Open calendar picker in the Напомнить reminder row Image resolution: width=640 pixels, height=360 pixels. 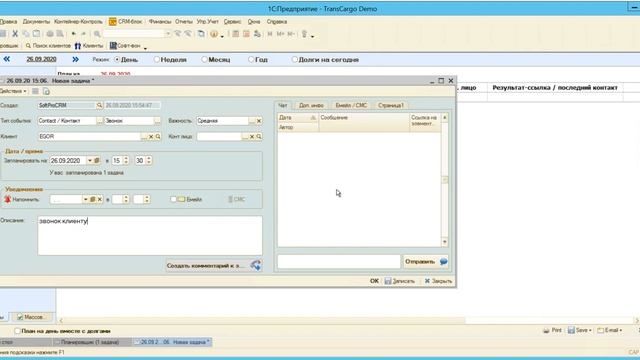click(93, 199)
